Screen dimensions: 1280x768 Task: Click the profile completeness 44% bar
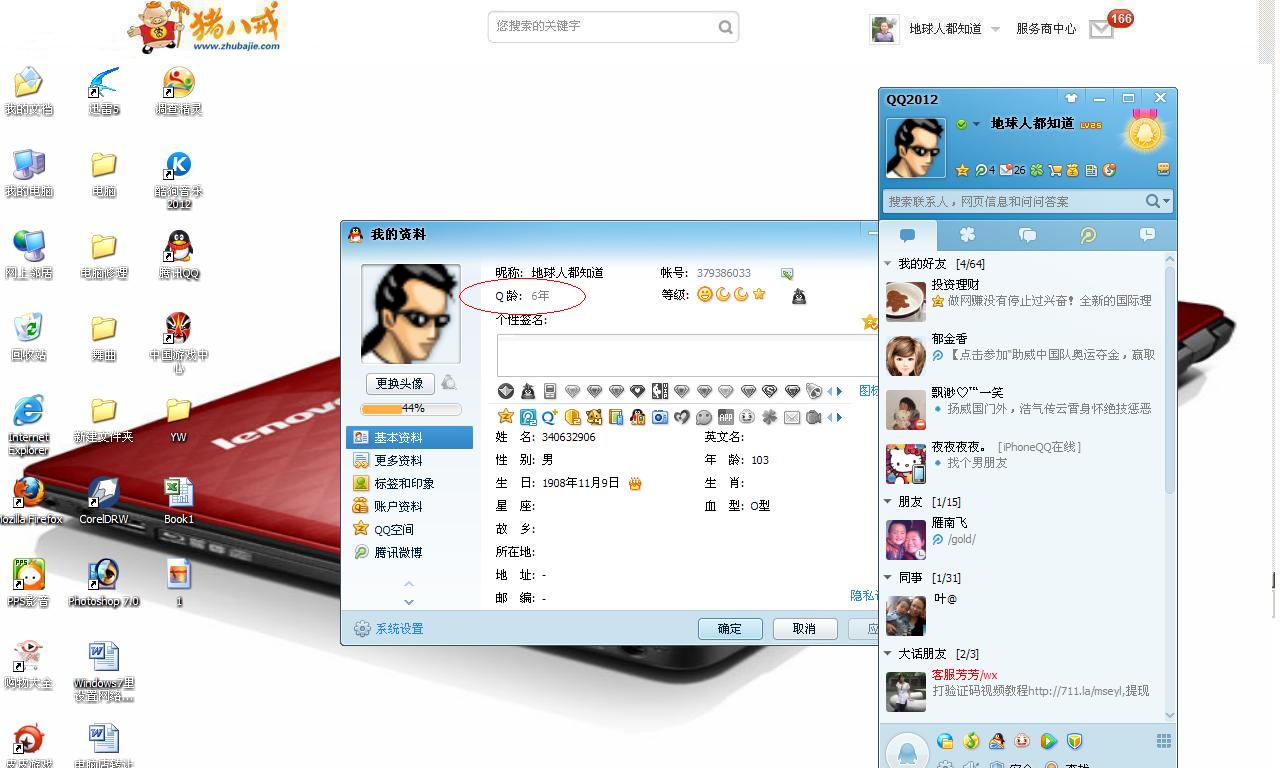411,409
